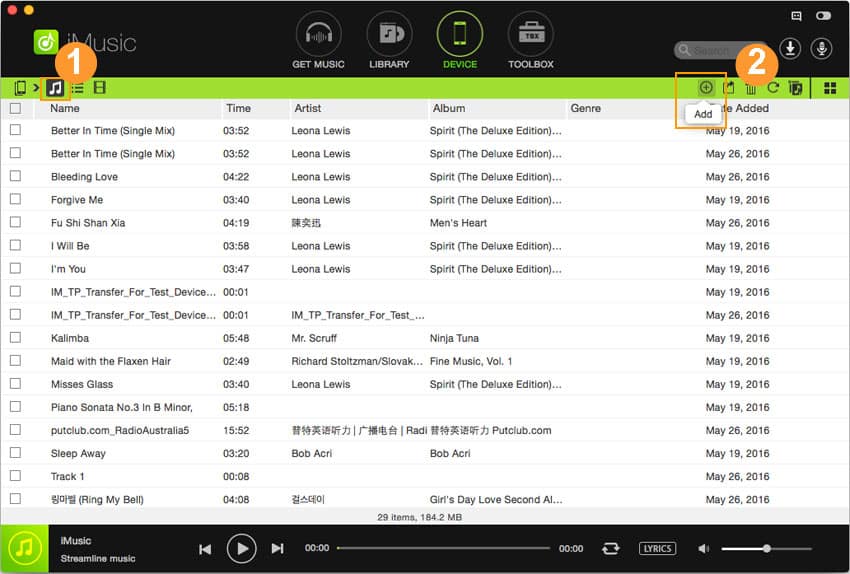Viewport: 850px width, 574px height.
Task: Click the device phone icon in green bar
Action: click(x=21, y=88)
